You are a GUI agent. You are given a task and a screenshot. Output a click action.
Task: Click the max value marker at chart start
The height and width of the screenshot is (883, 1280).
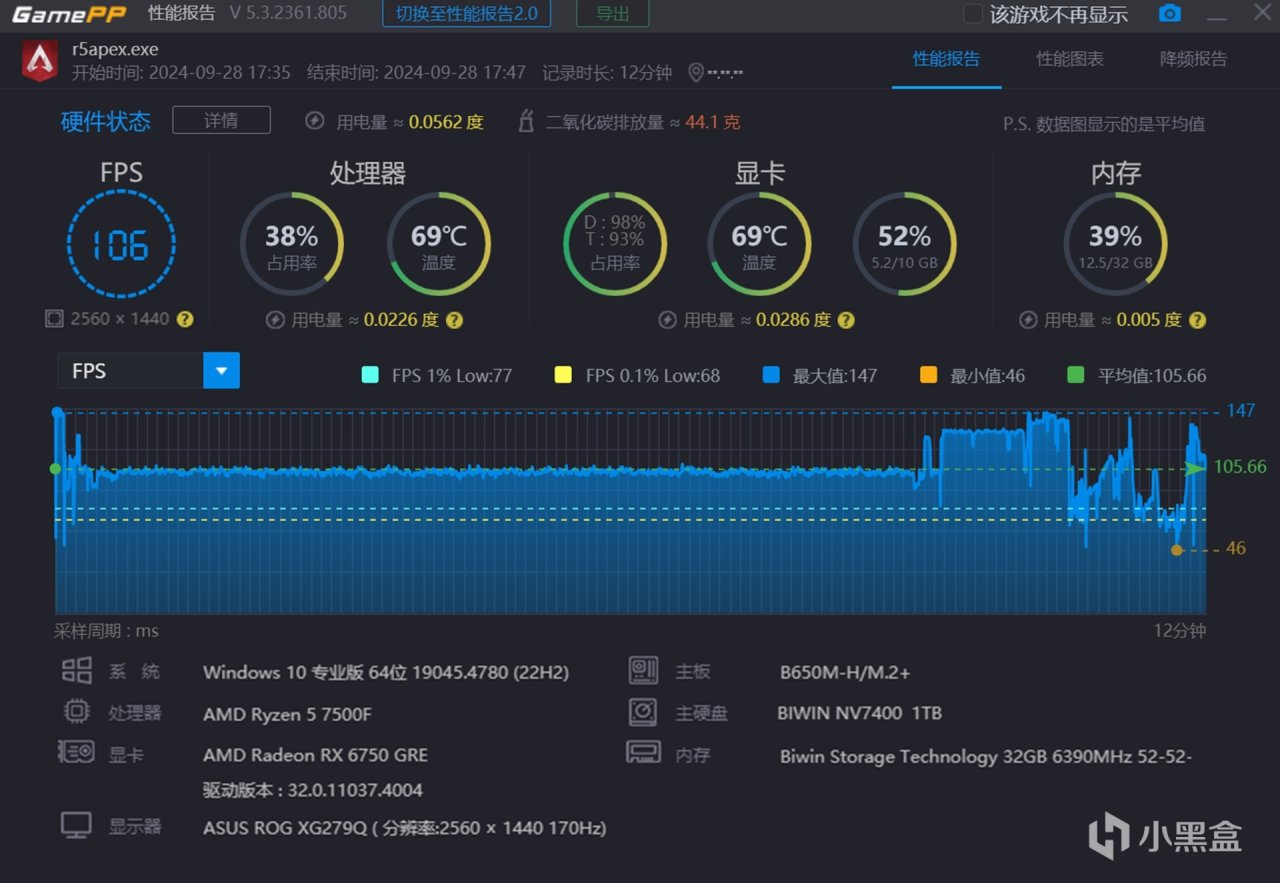click(57, 412)
